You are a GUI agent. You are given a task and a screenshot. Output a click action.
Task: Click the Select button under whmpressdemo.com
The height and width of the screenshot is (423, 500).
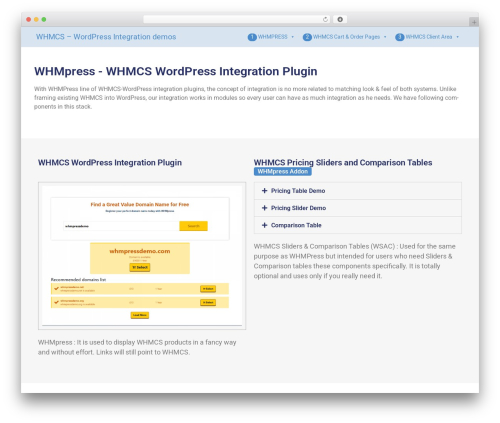(140, 267)
